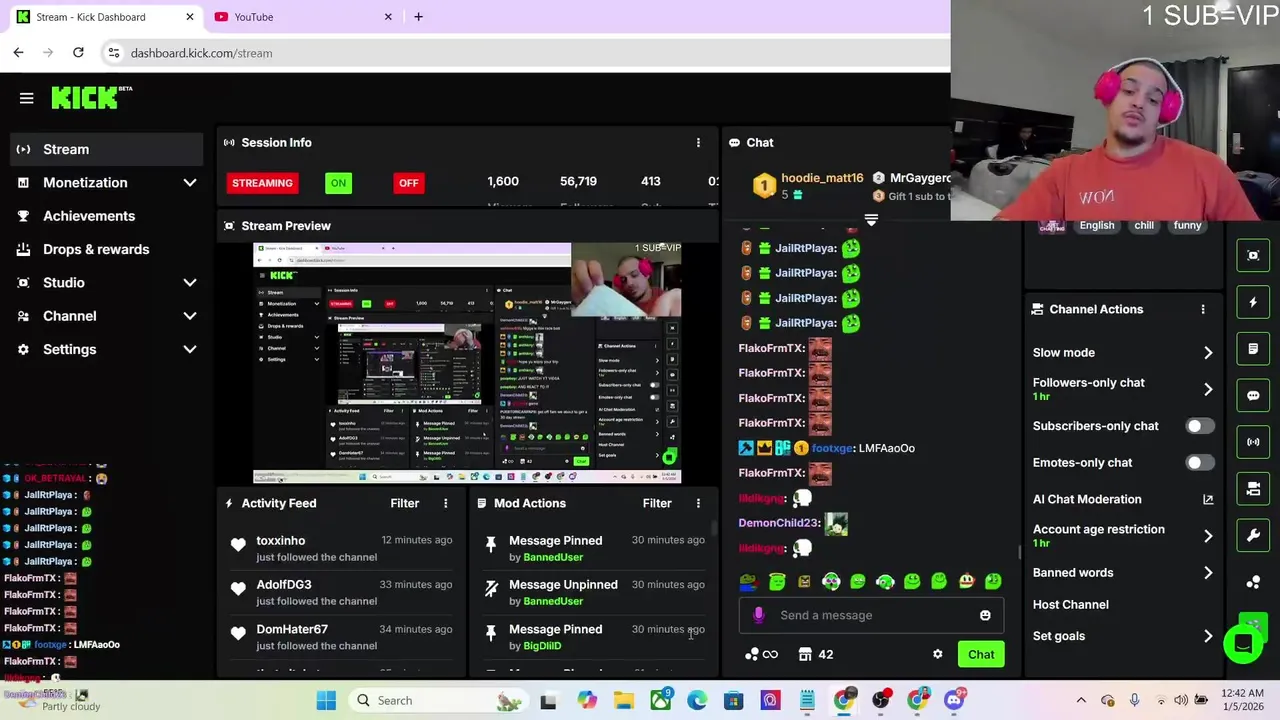
Task: Click the English stream tag
Action: coord(1097,226)
